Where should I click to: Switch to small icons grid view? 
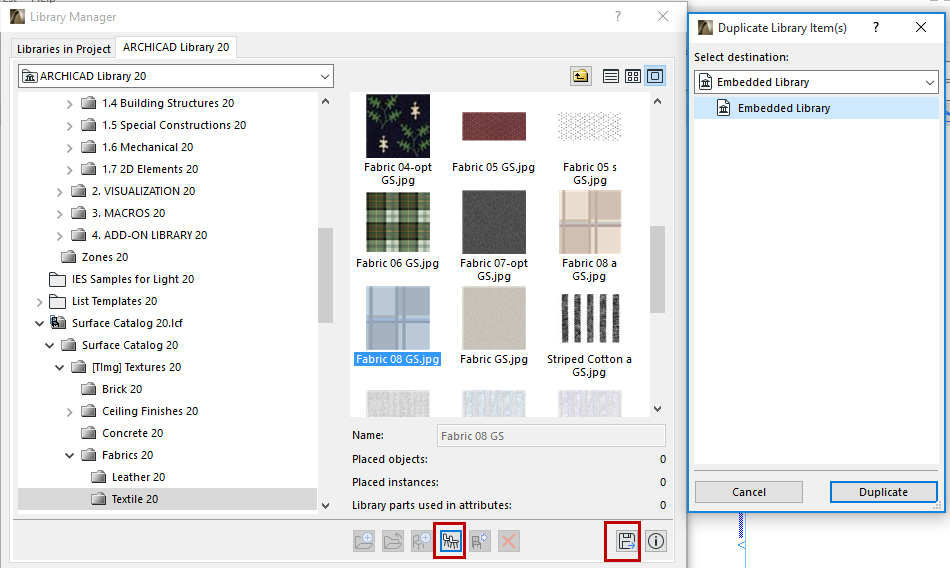click(633, 76)
